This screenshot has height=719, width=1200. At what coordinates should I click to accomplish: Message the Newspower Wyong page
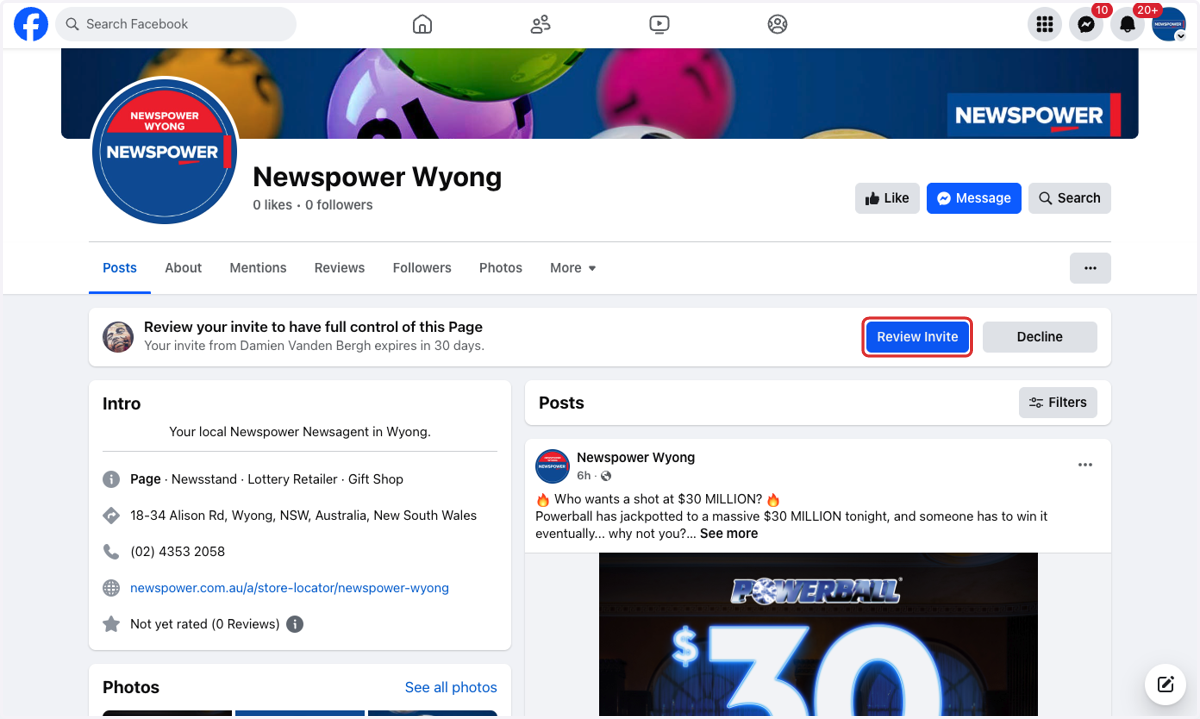click(x=974, y=198)
